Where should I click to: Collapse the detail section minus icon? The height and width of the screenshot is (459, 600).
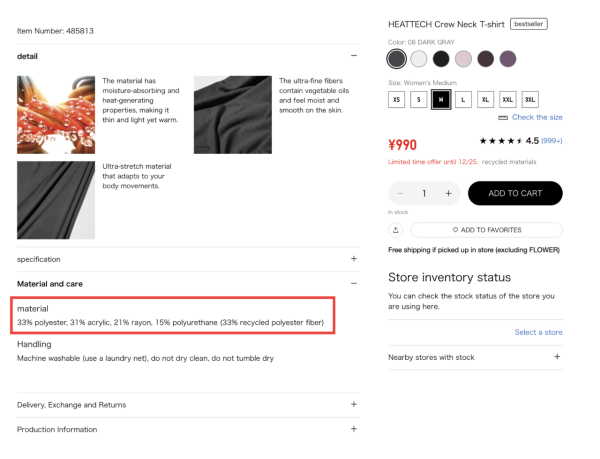(354, 56)
